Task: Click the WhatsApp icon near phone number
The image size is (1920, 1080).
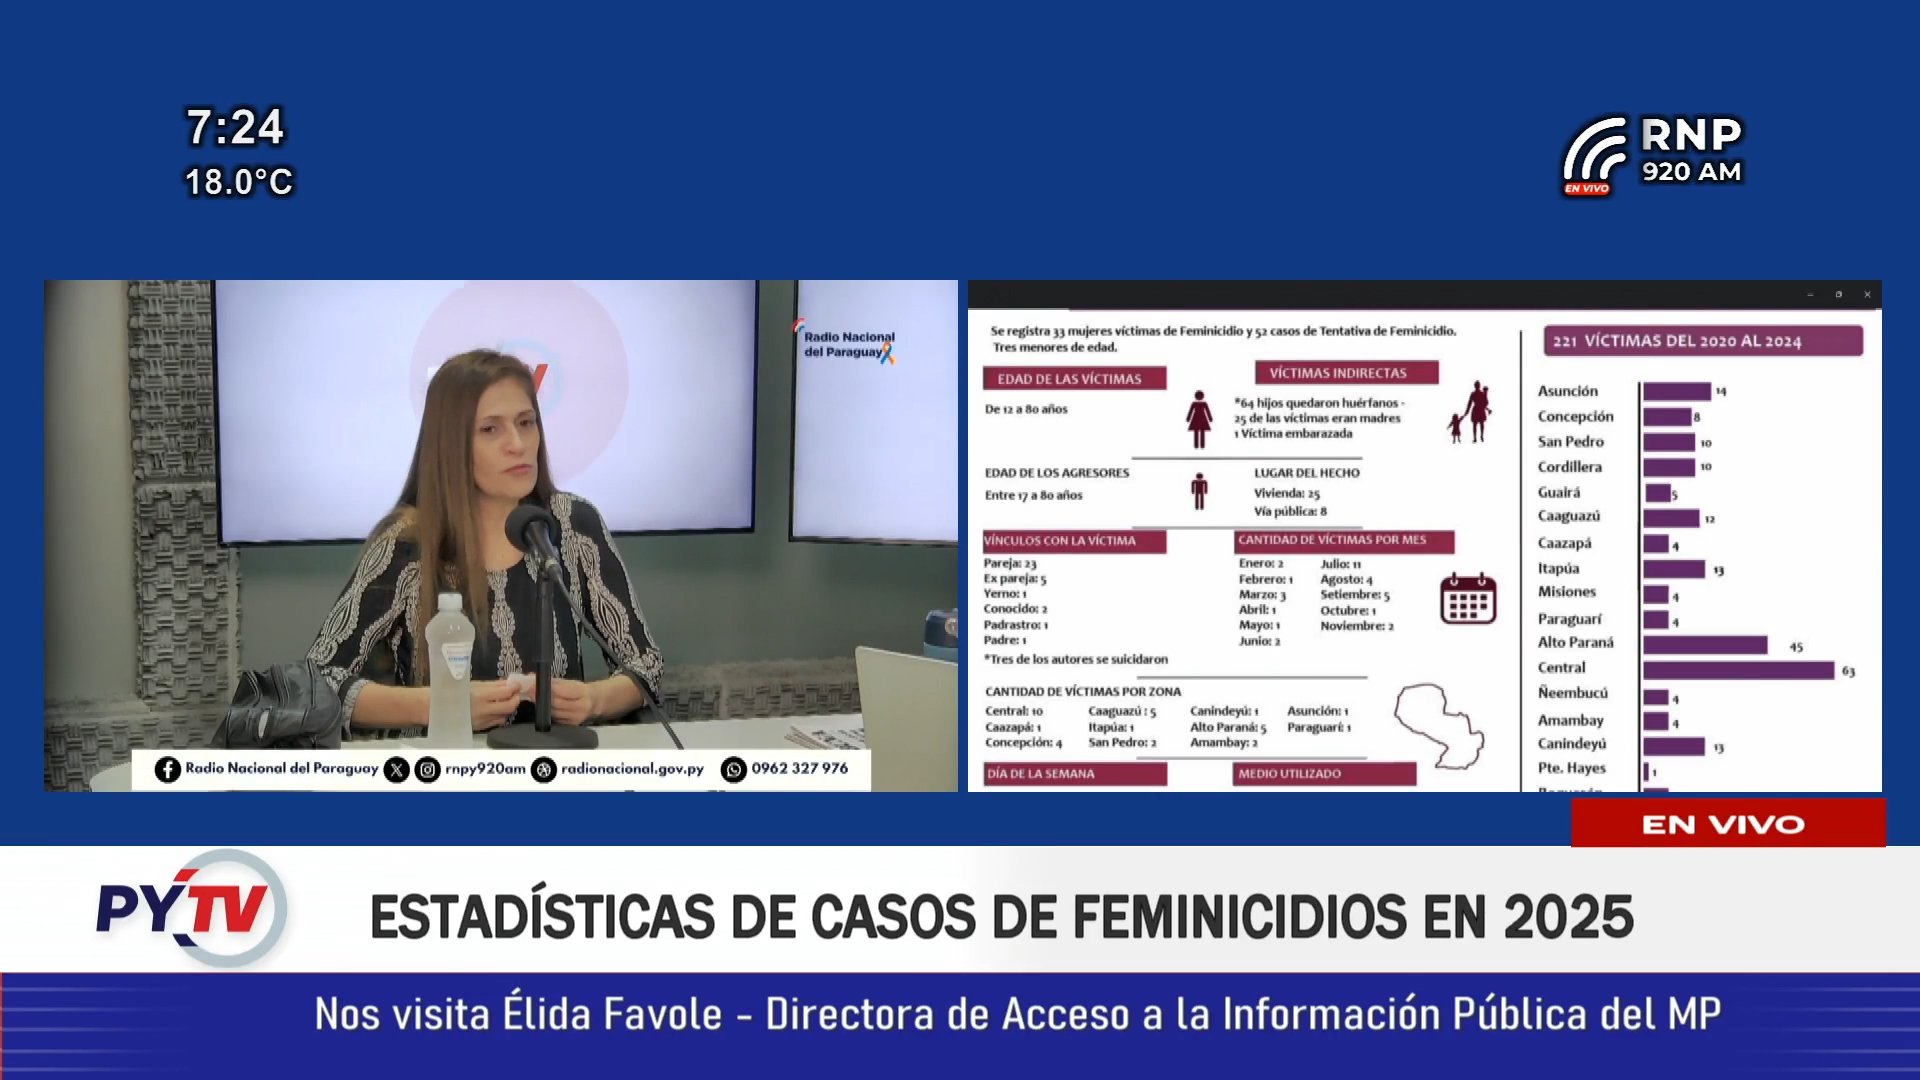Action: pos(734,769)
